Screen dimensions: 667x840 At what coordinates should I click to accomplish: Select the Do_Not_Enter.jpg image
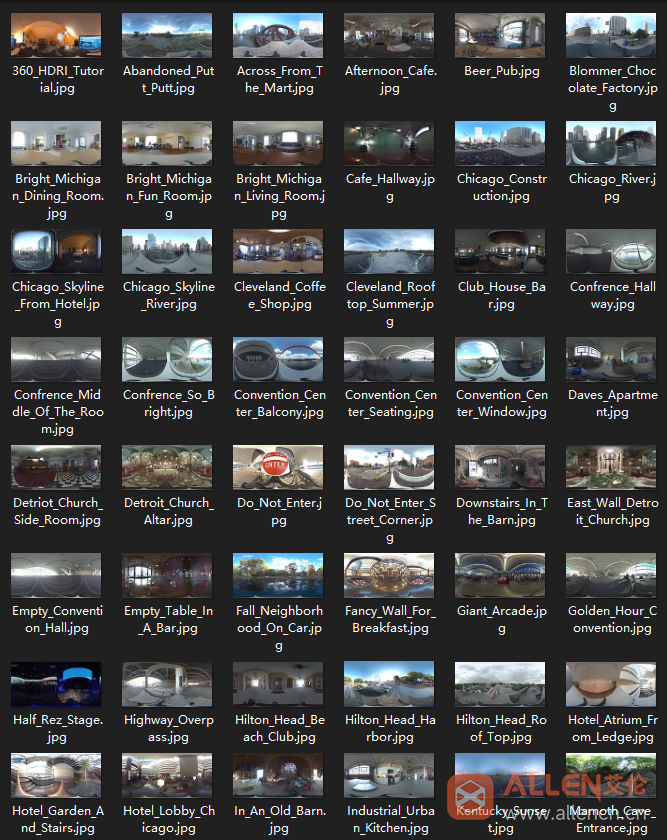point(278,468)
